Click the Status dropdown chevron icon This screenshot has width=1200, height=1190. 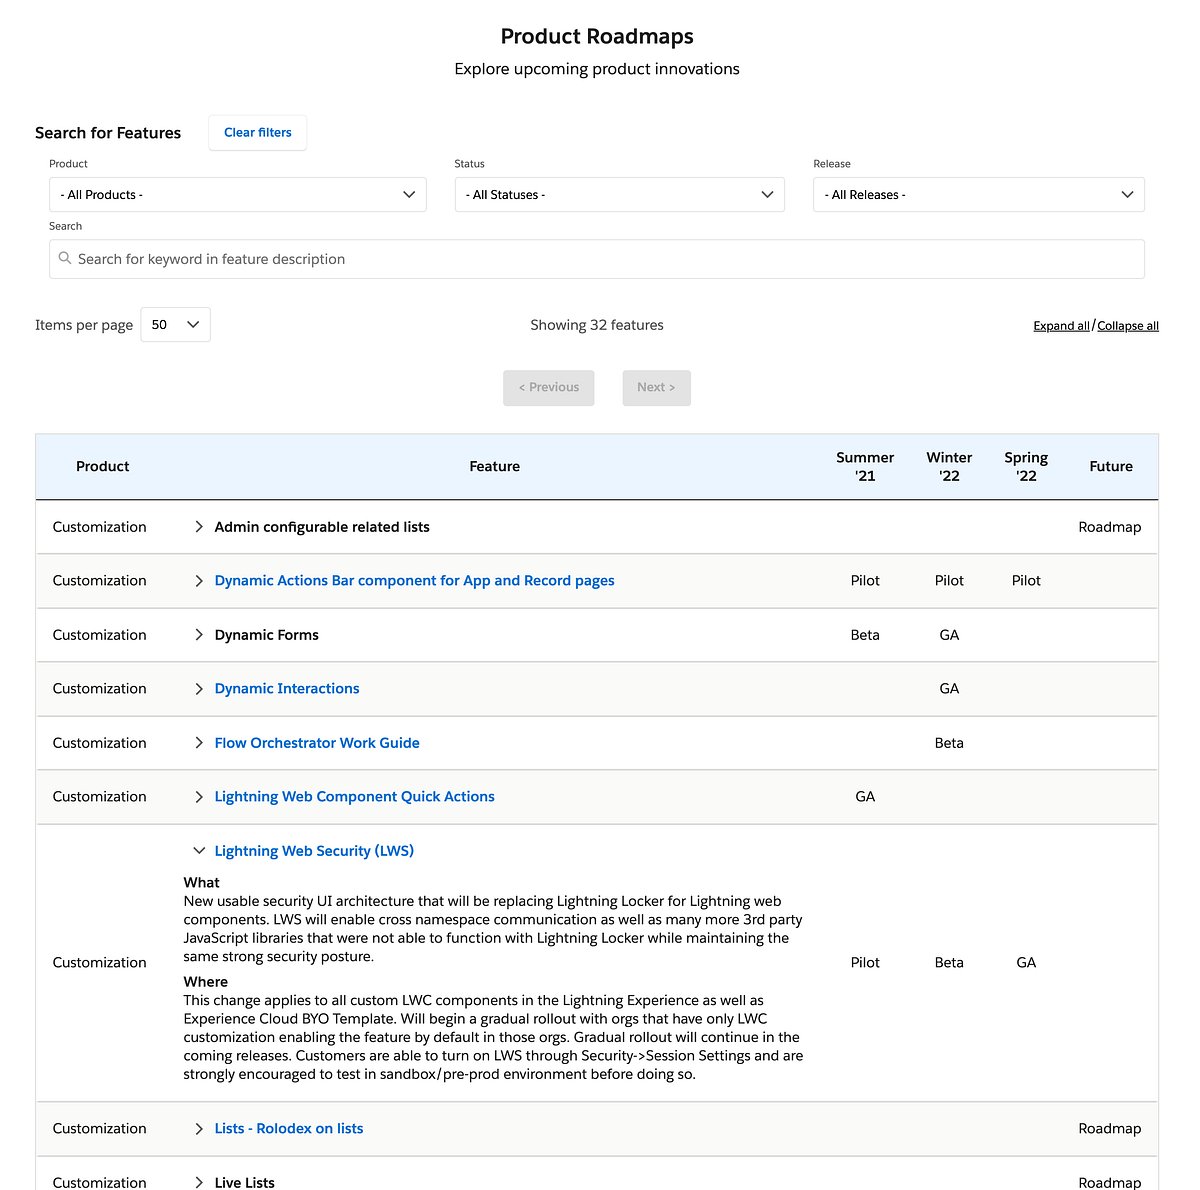click(x=767, y=194)
